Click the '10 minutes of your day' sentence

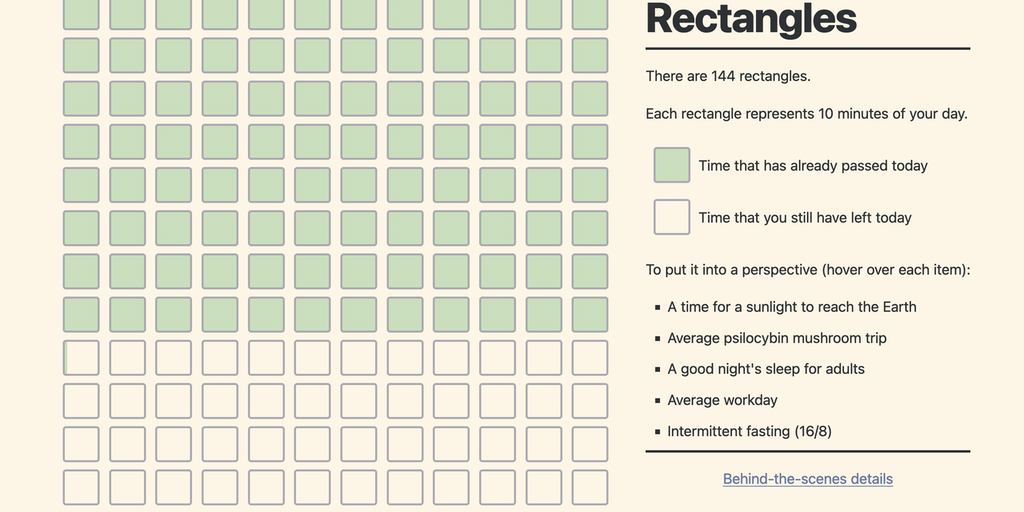pos(806,114)
